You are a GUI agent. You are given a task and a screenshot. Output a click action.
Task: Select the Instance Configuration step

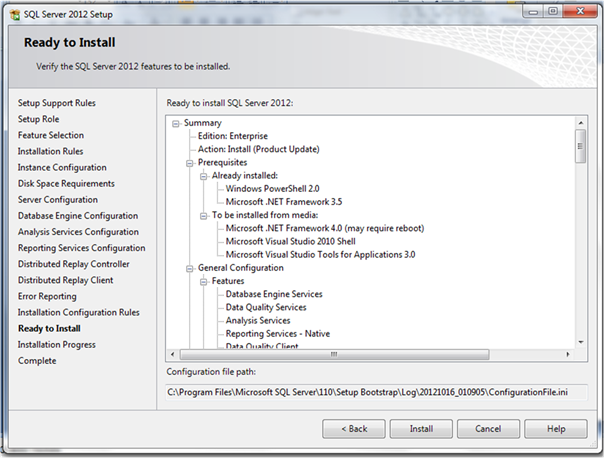point(62,168)
